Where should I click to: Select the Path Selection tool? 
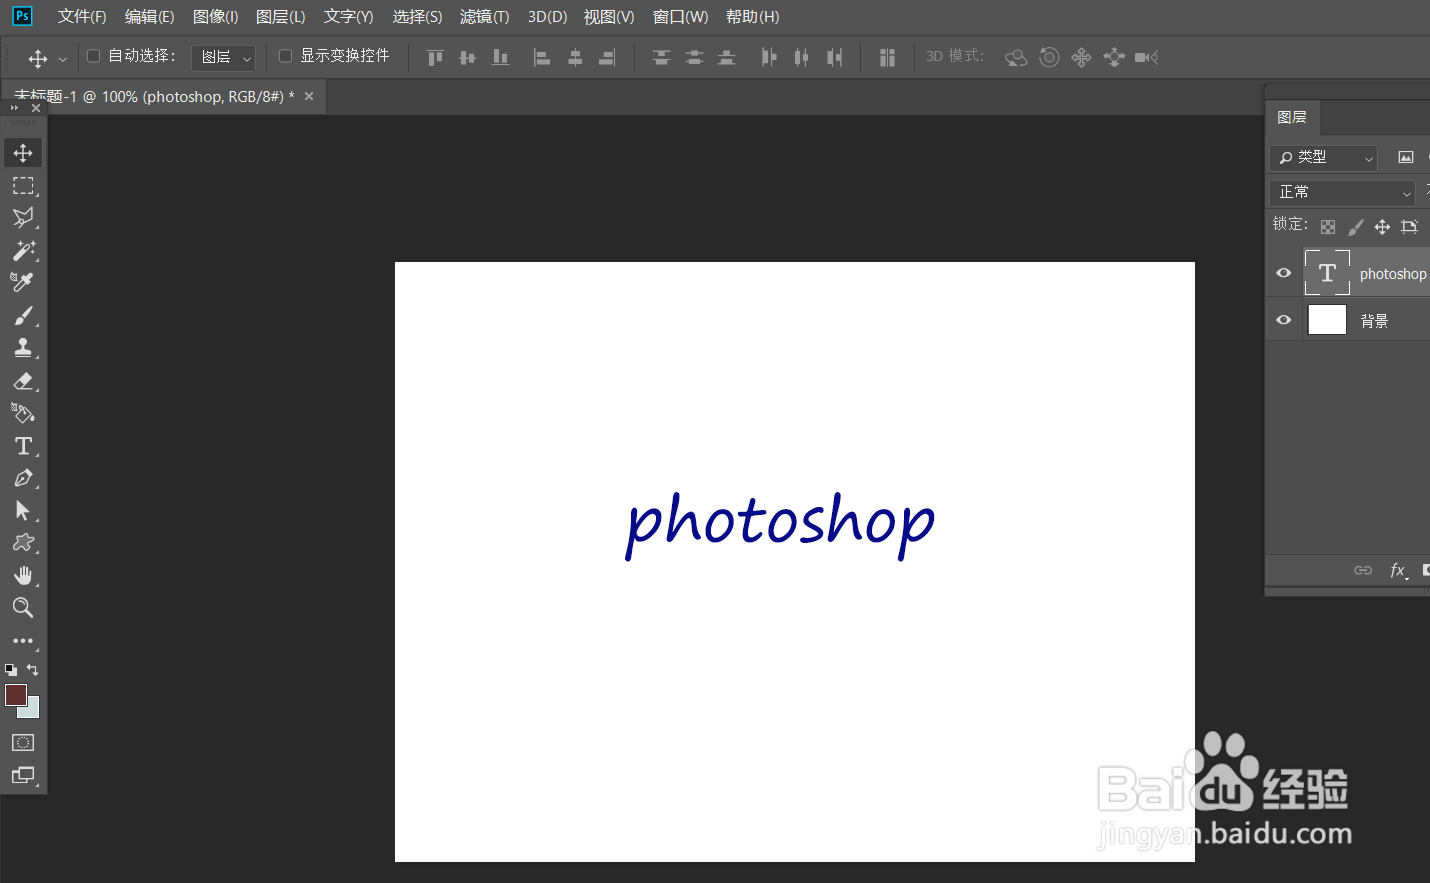(x=23, y=511)
